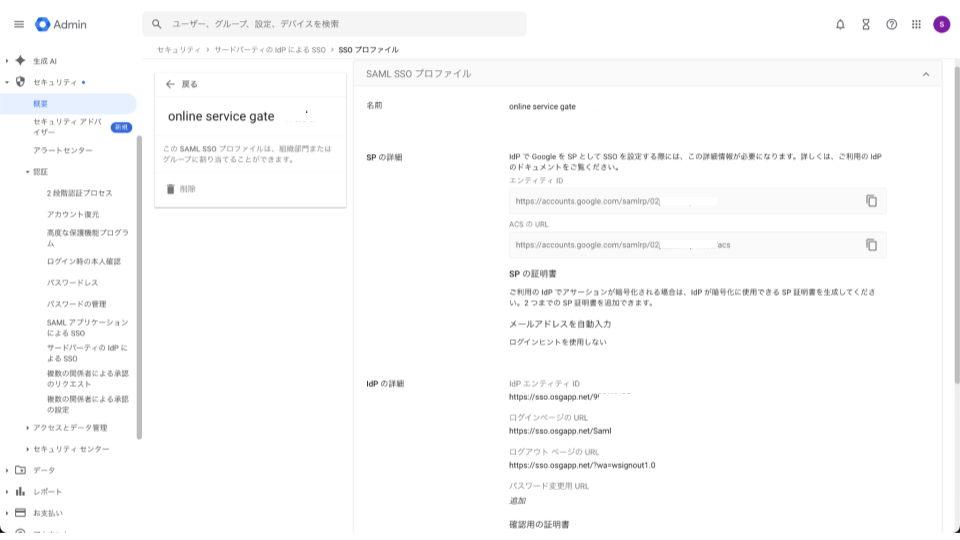
Task: Copy the ACS の URL value
Action: (871, 245)
